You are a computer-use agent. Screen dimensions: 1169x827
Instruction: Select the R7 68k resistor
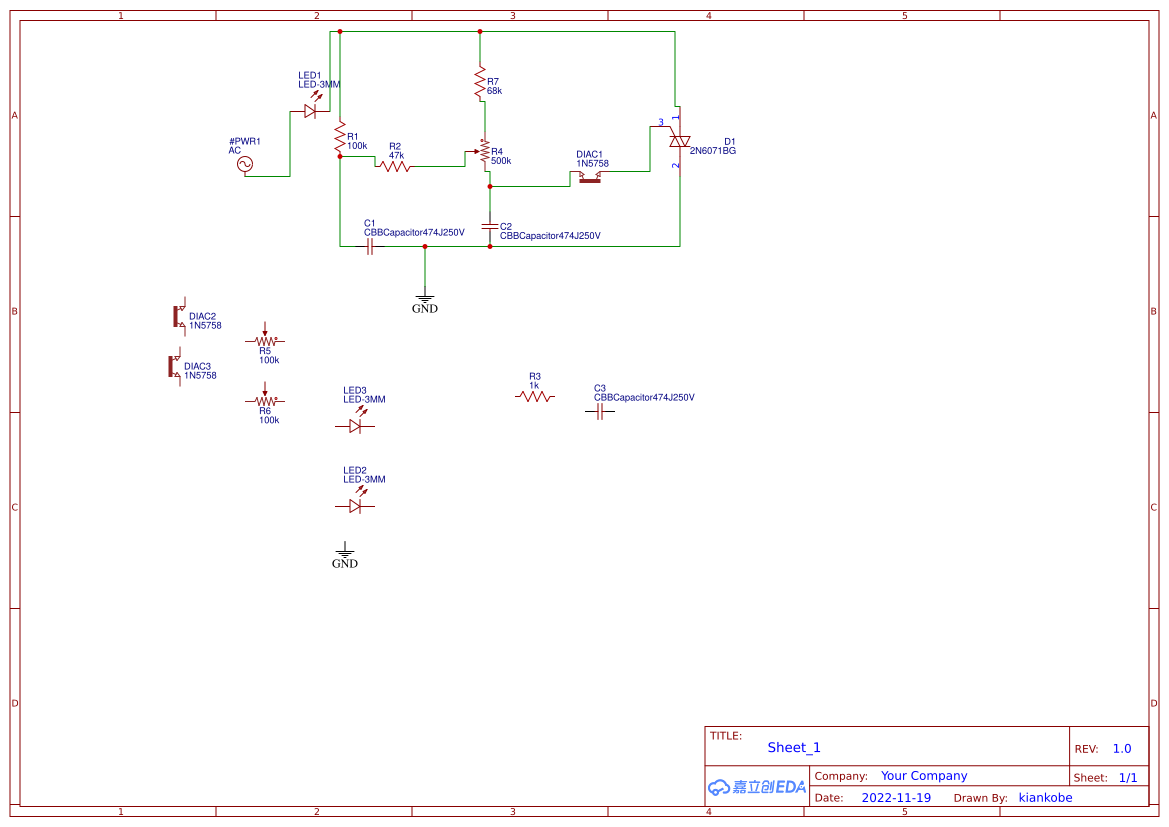(480, 84)
